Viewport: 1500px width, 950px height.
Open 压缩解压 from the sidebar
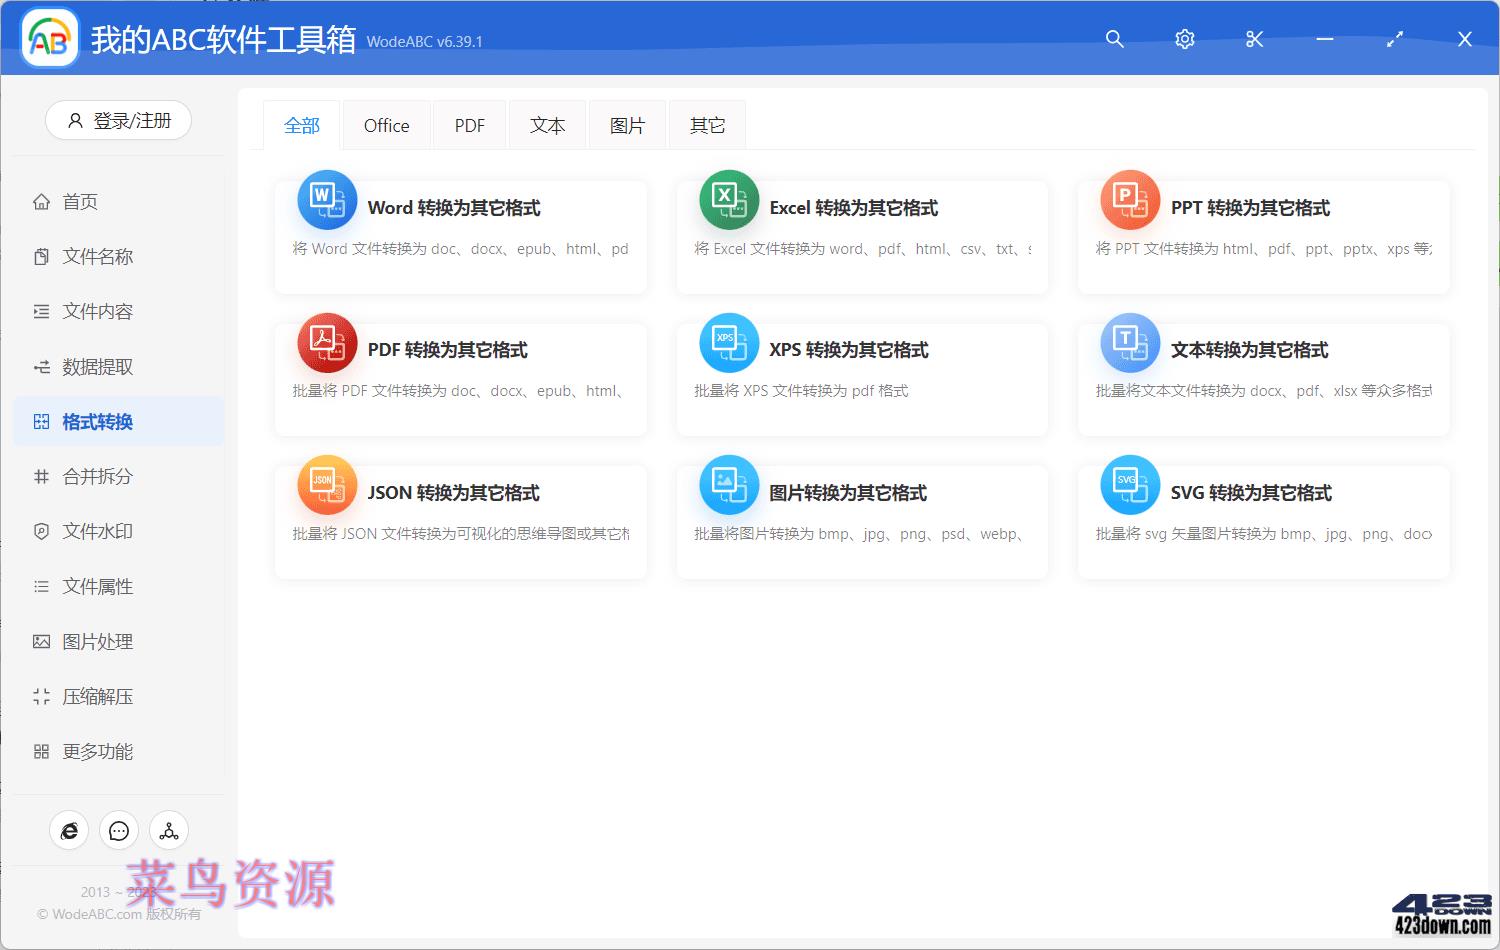97,696
